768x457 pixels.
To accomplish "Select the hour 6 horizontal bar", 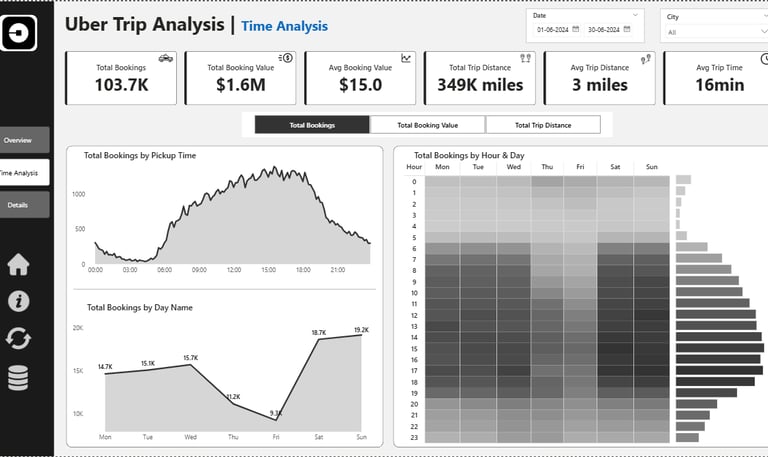I will (x=692, y=247).
